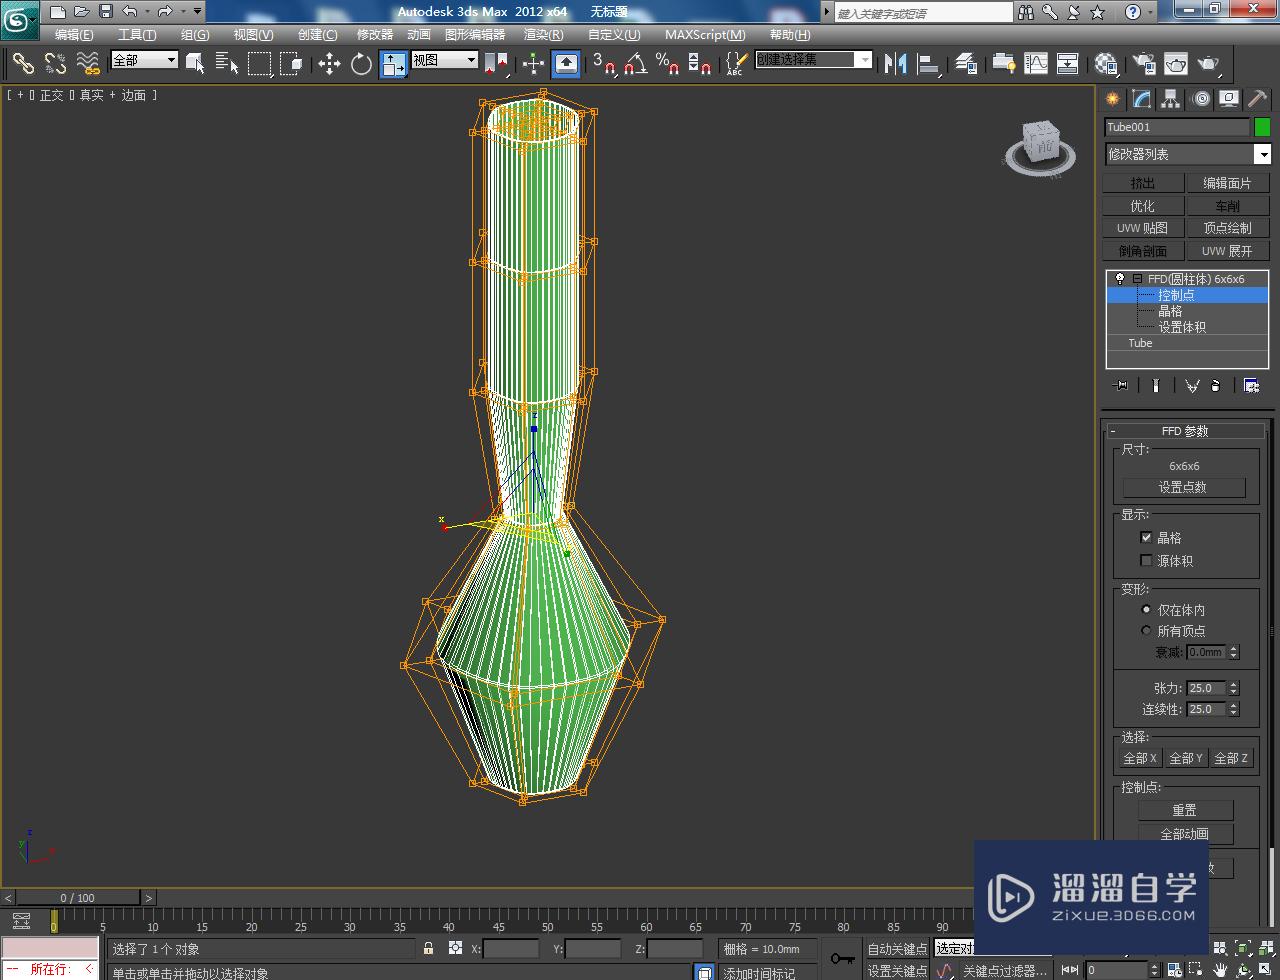The image size is (1280, 980).
Task: Open Select by Name list tool
Action: tap(227, 63)
